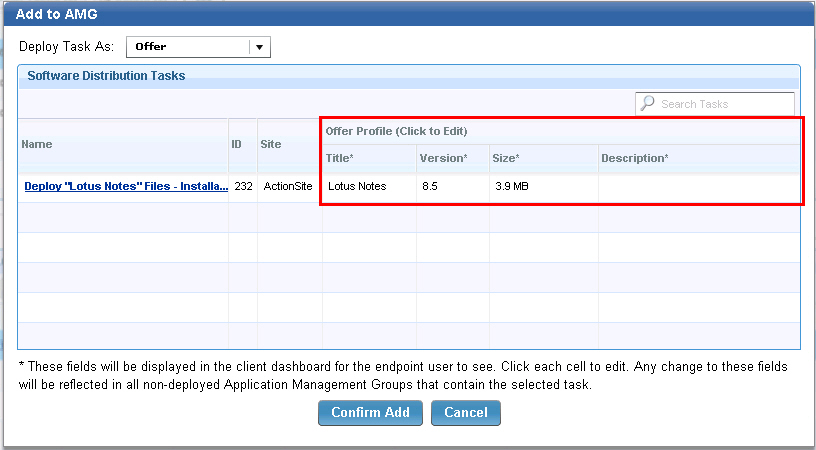
Task: Click the Title* column header
Action: pyautogui.click(x=369, y=158)
